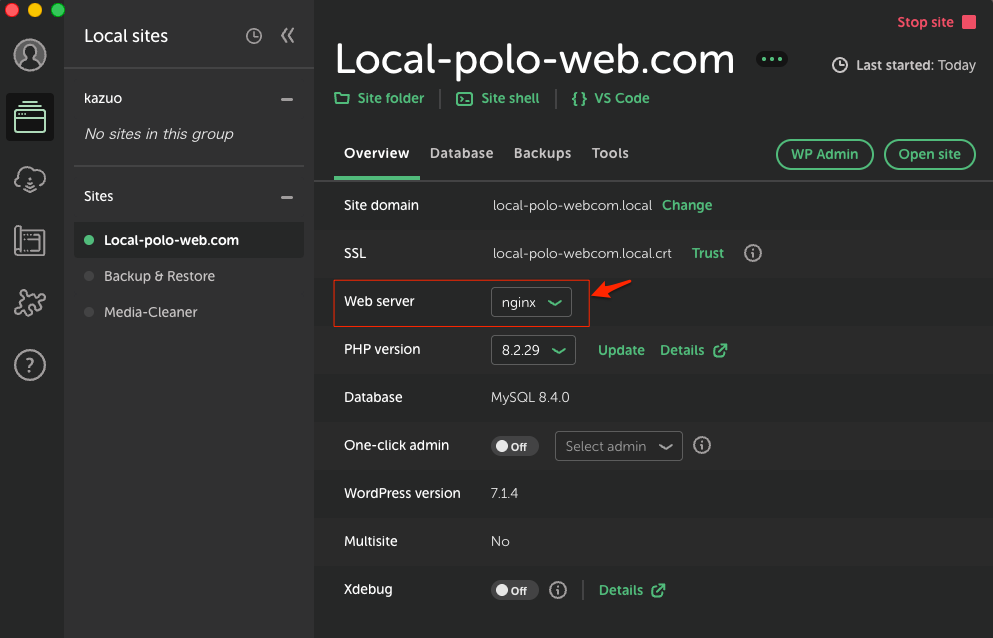The image size is (993, 638).
Task: Open Site folder
Action: click(379, 98)
